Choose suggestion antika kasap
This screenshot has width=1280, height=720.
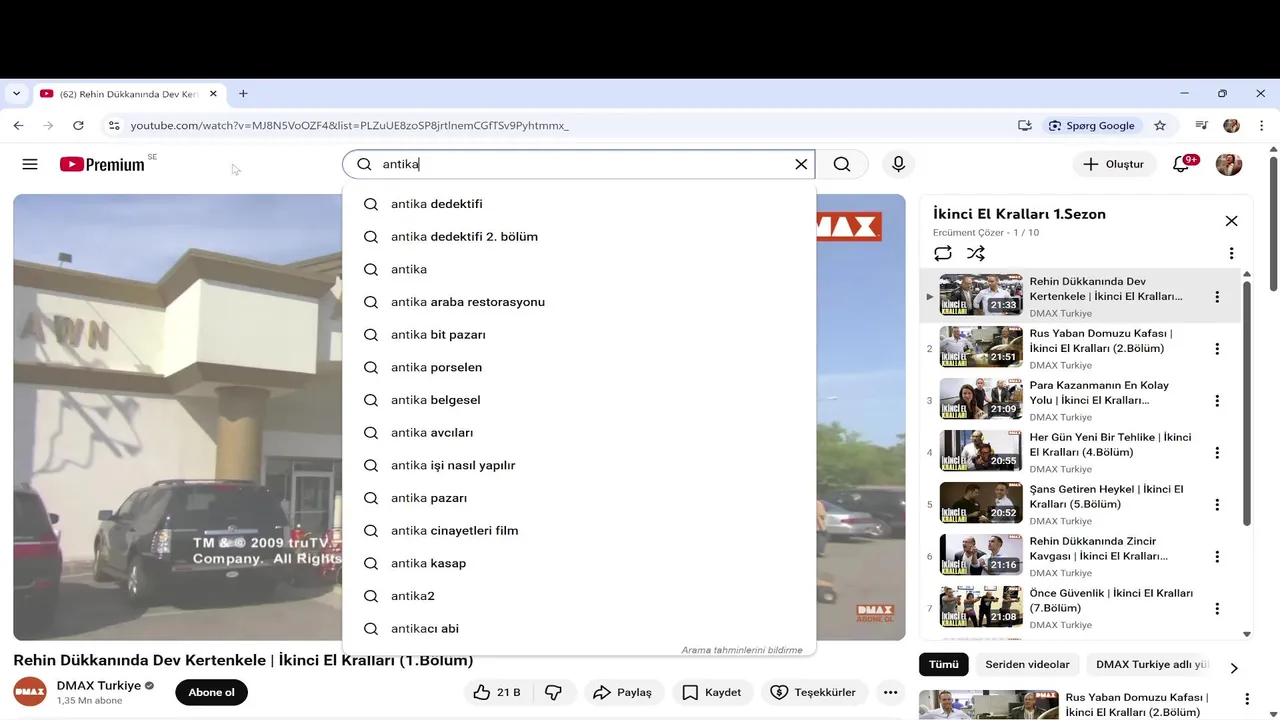579,563
